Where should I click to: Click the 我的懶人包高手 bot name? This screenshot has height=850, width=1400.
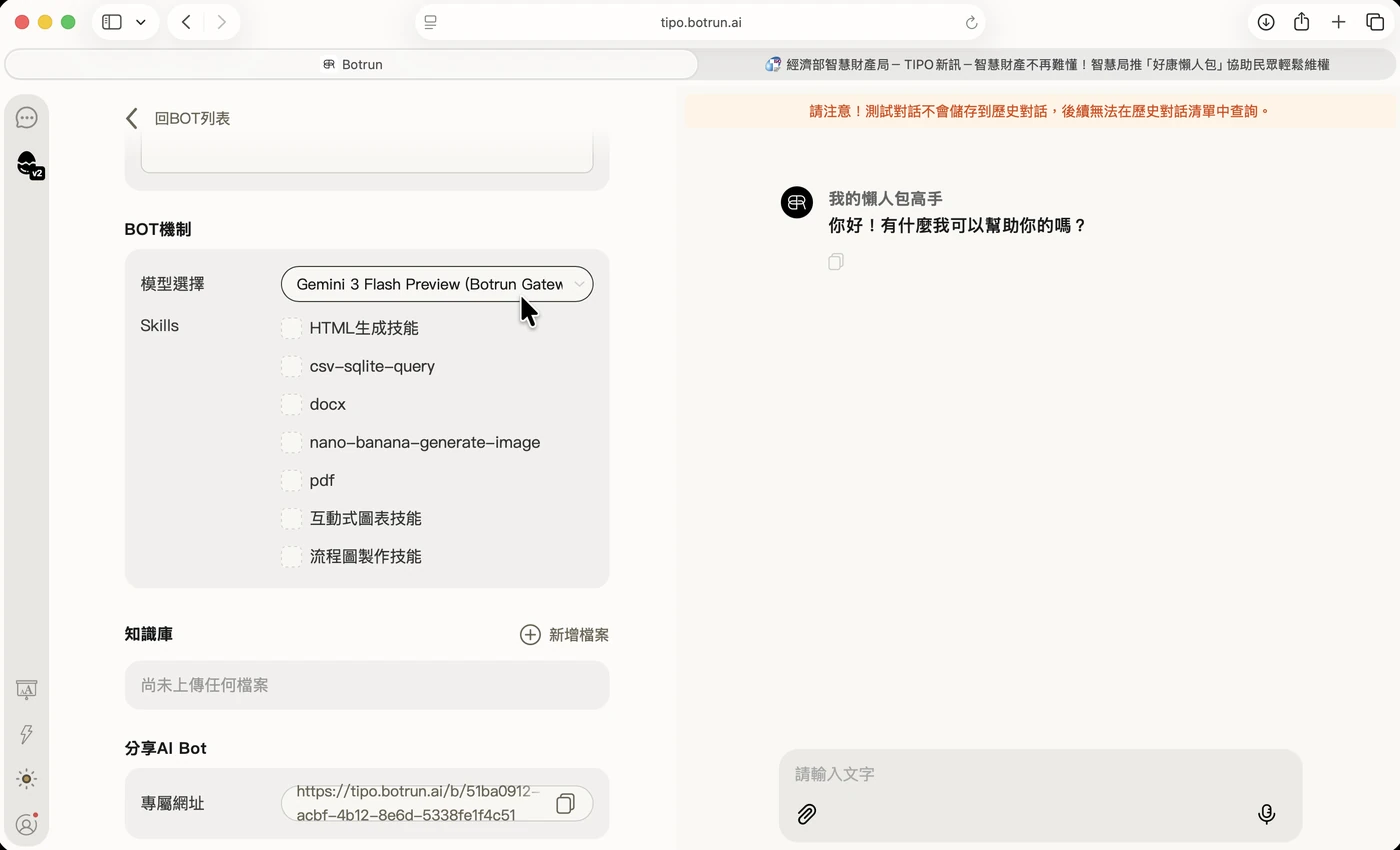point(885,199)
